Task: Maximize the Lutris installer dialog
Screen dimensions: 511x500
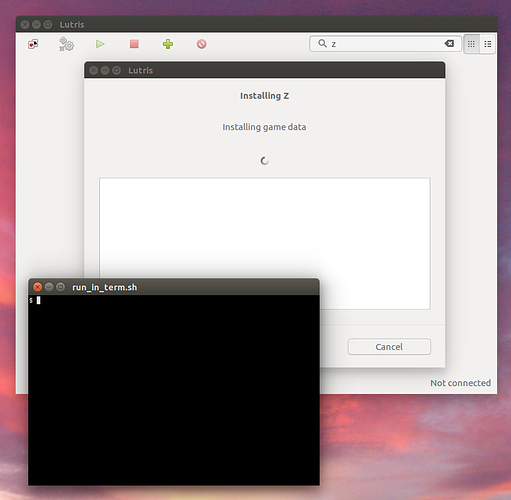Action: click(116, 70)
